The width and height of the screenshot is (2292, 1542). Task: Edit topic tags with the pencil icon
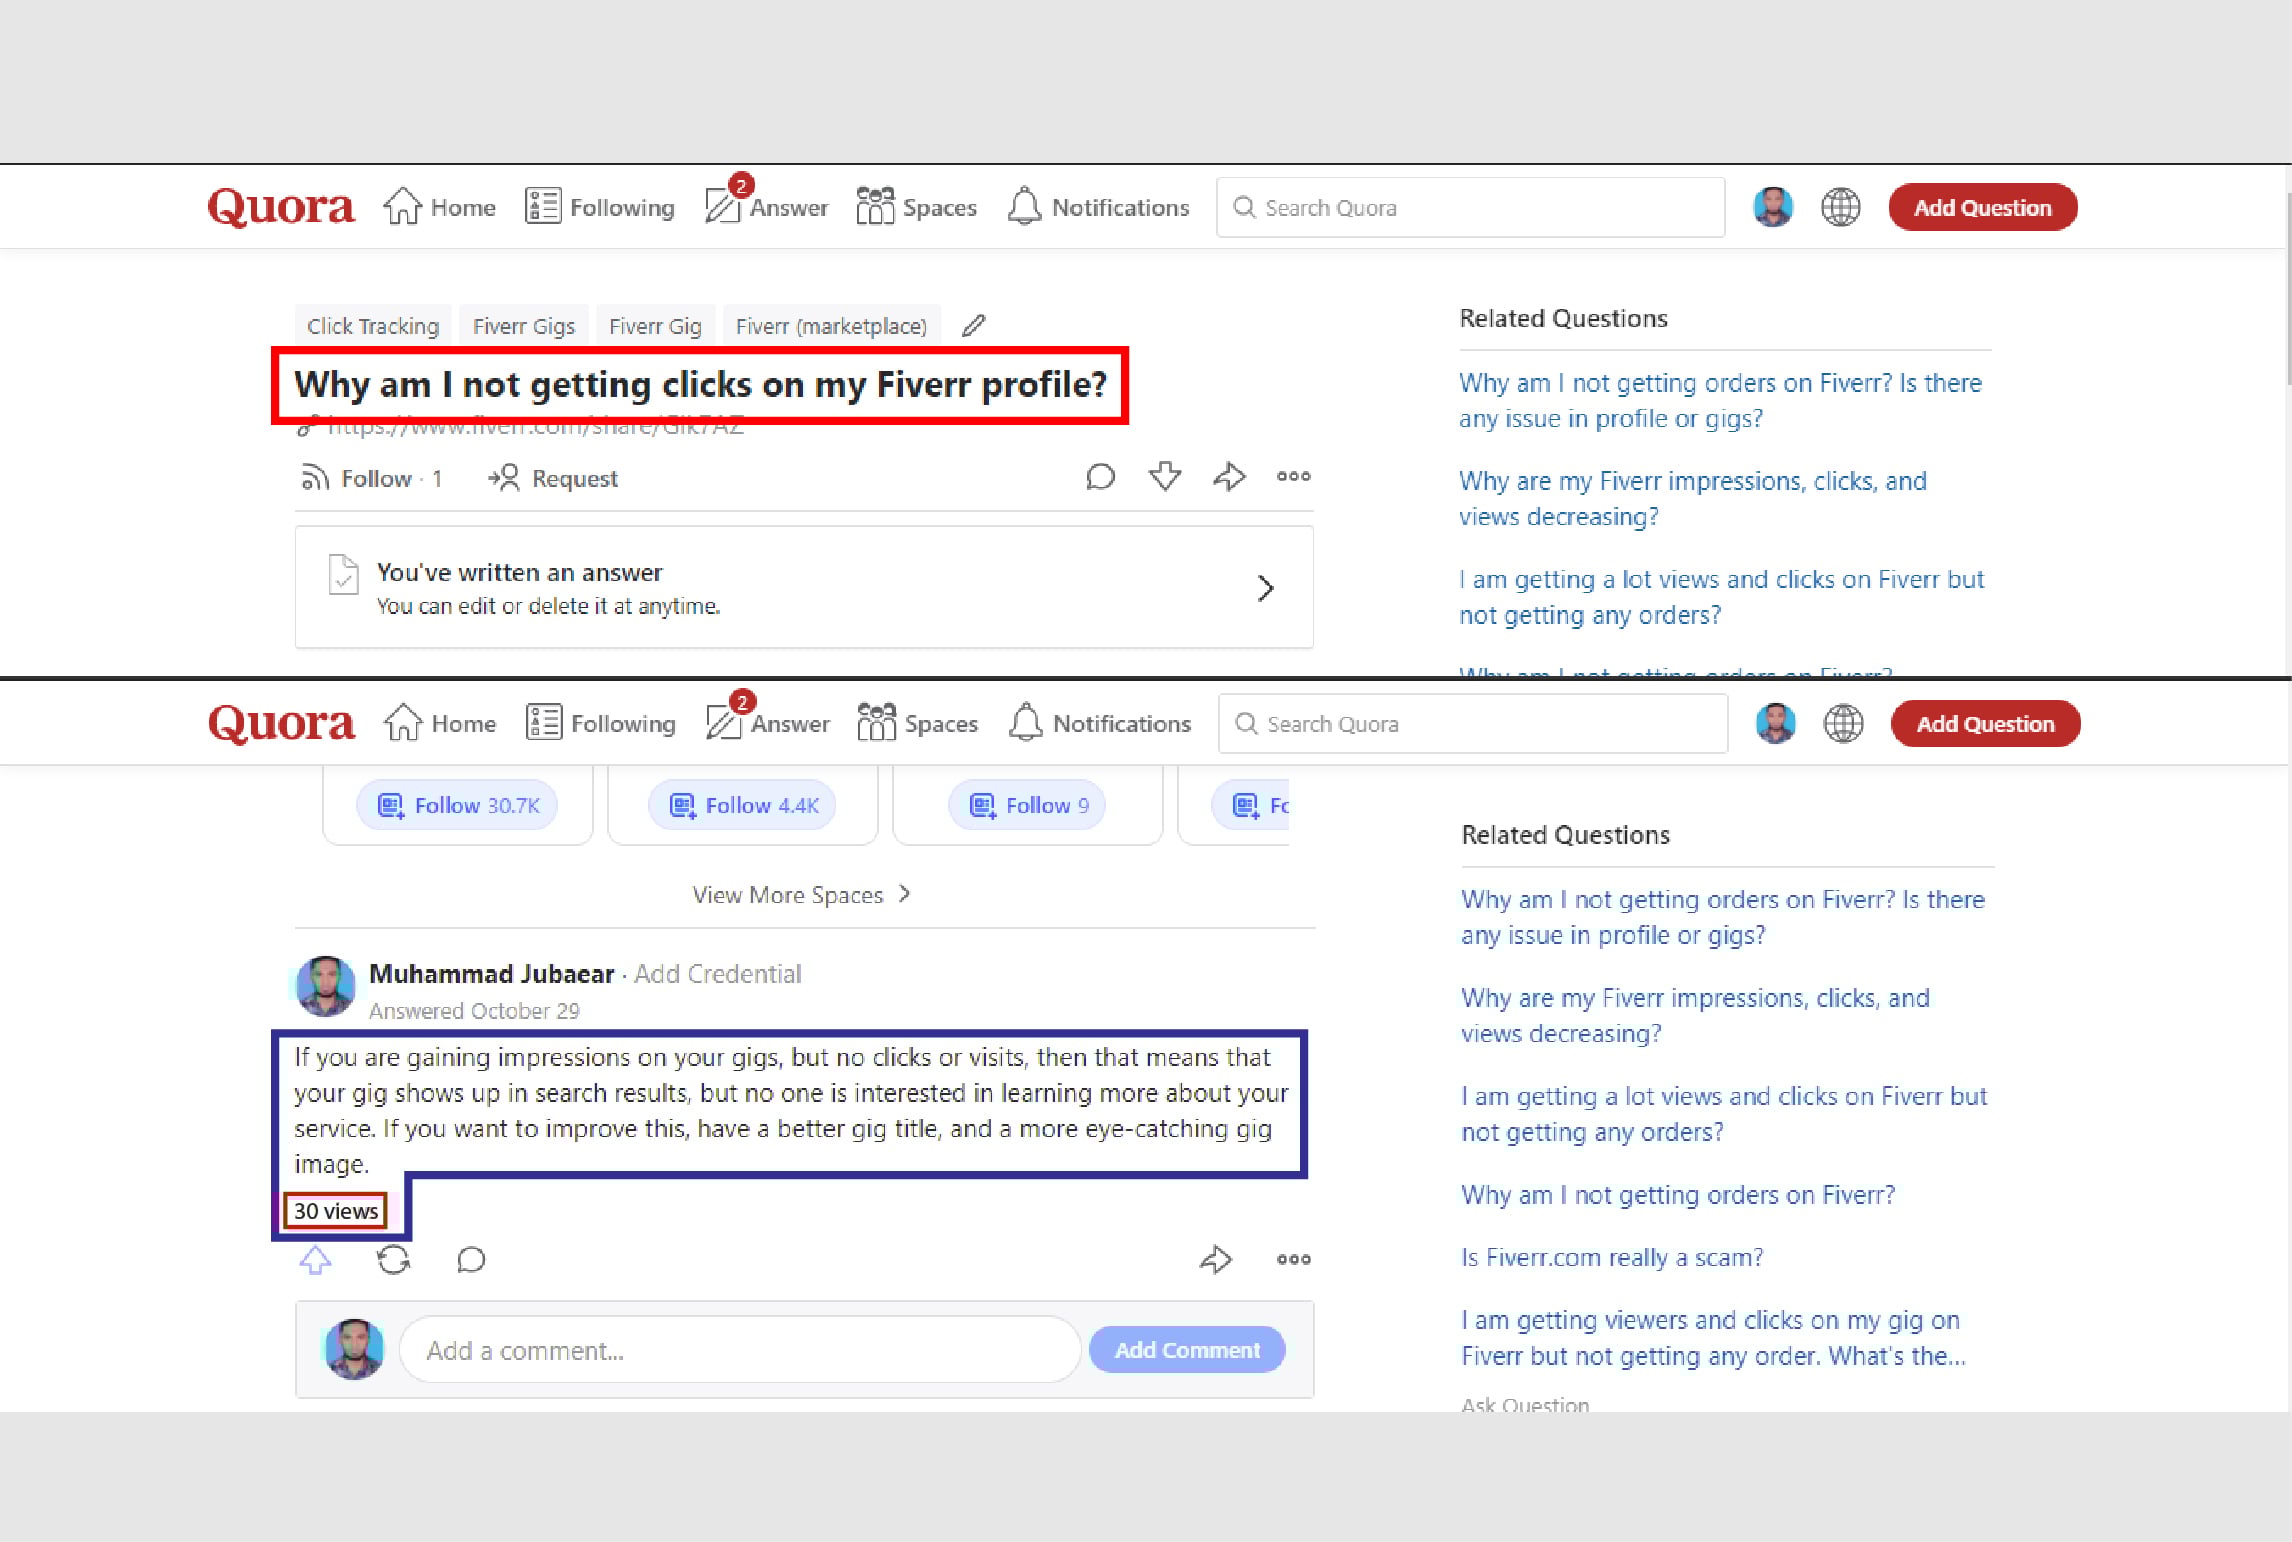tap(972, 325)
